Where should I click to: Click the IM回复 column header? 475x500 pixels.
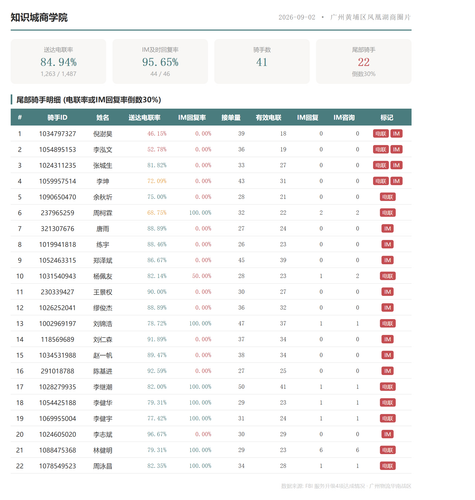(x=307, y=117)
